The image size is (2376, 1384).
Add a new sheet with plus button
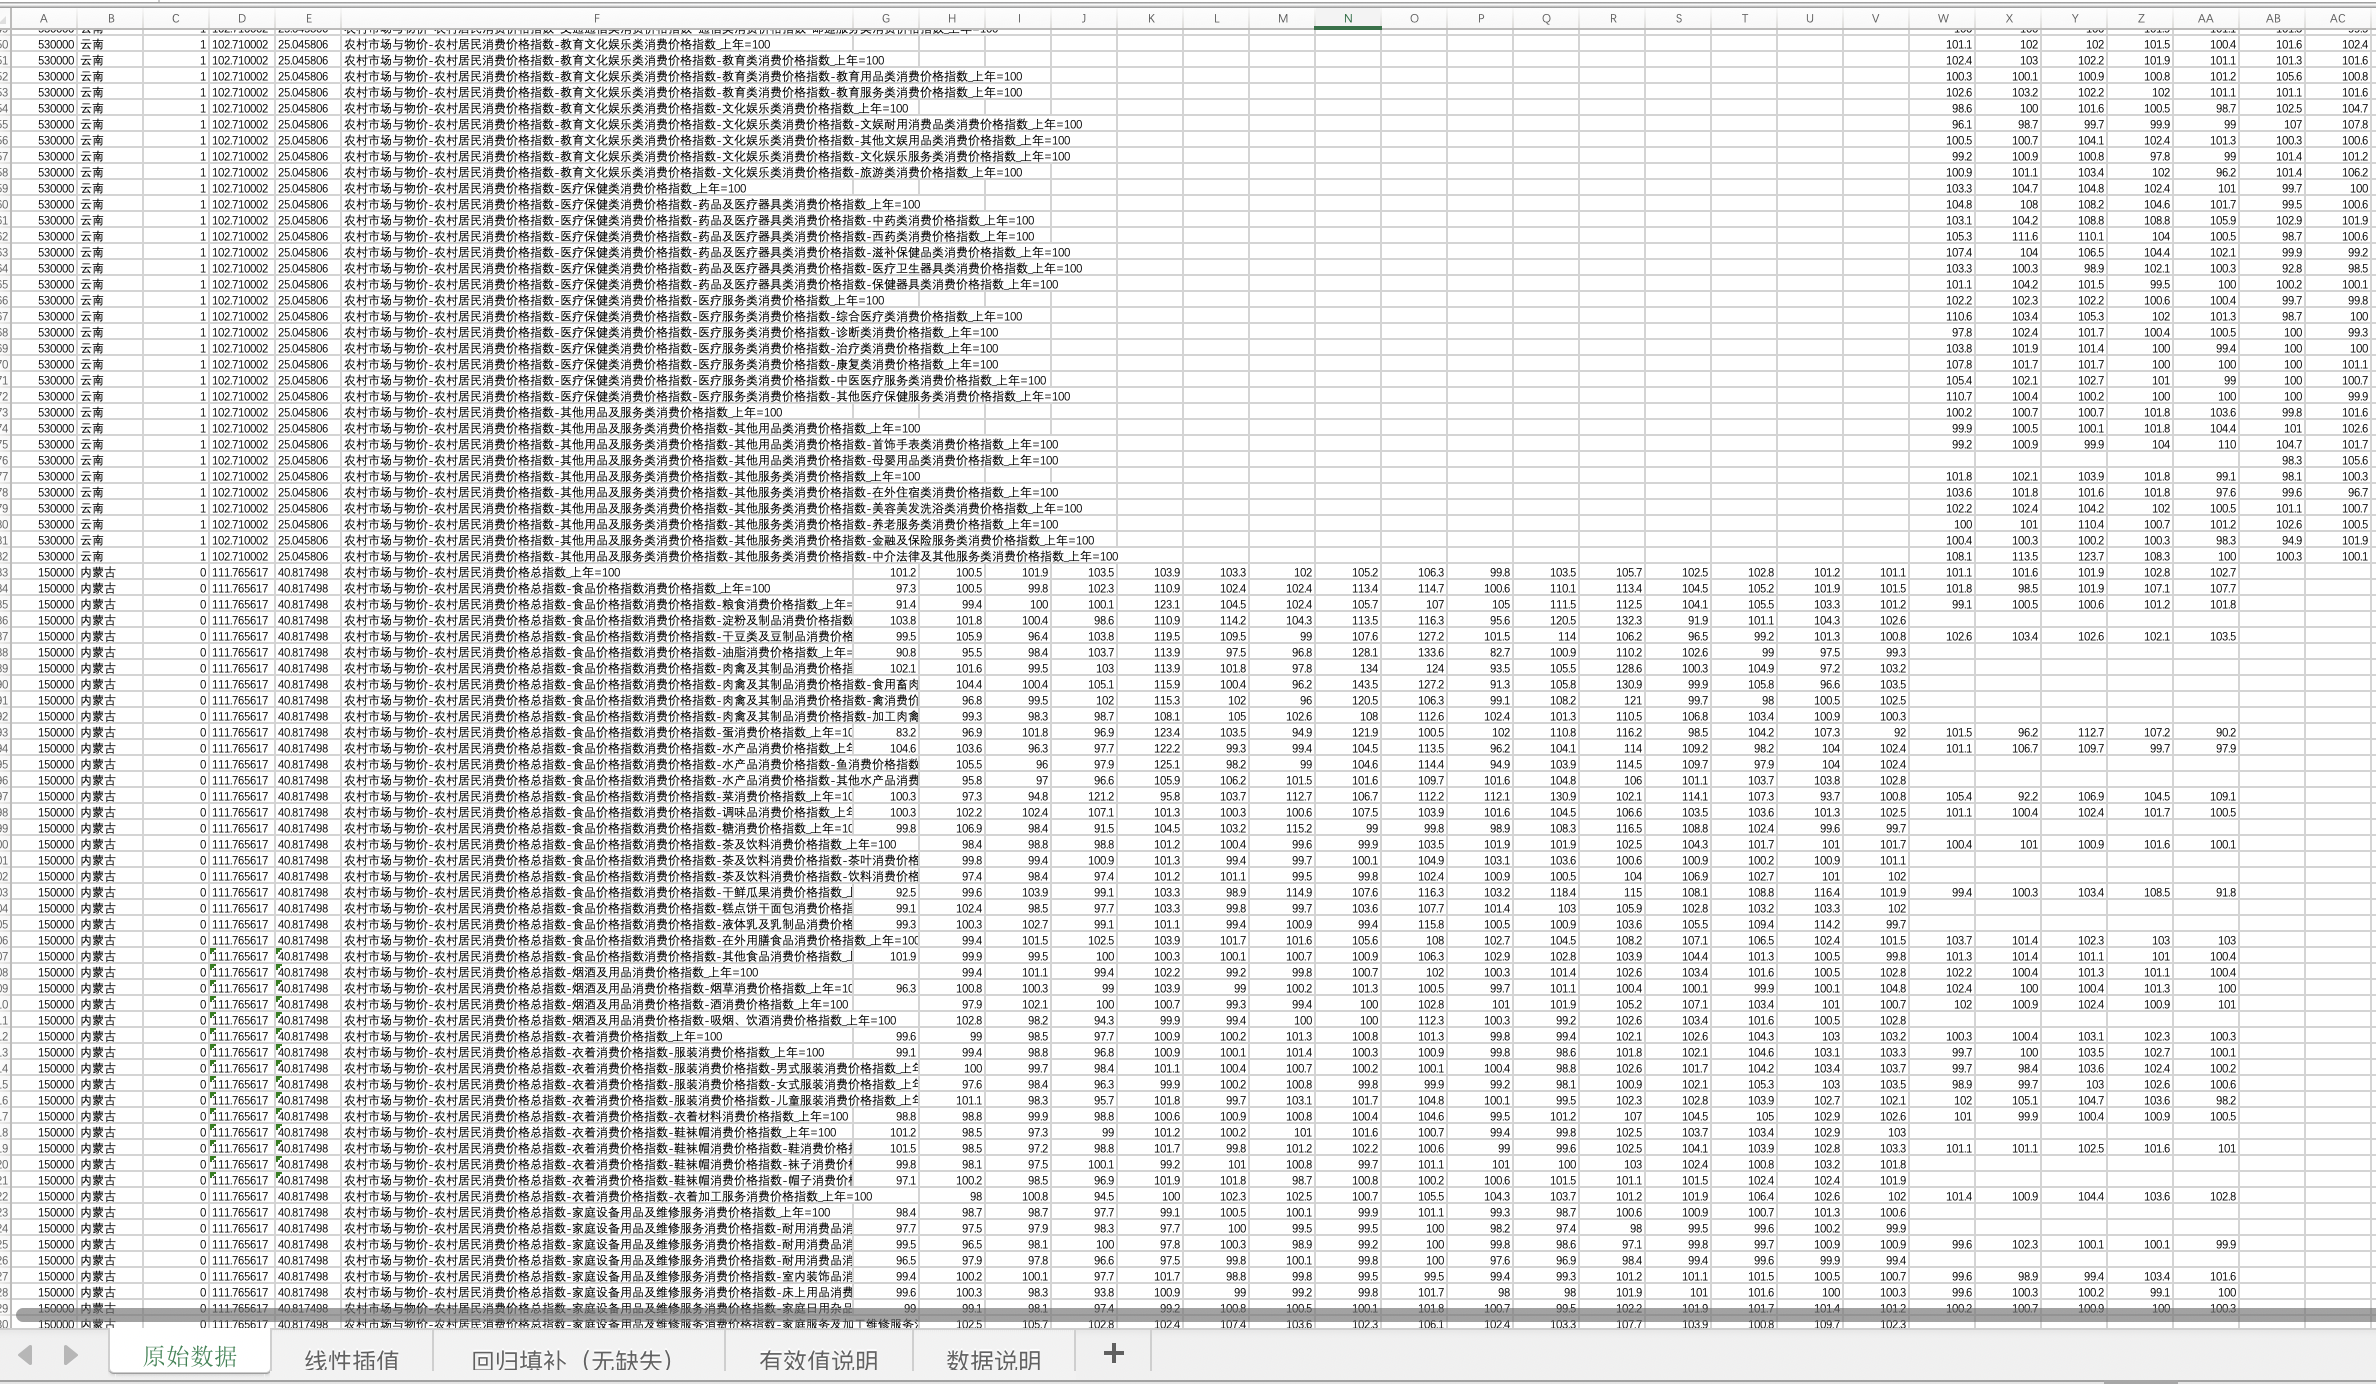click(x=1113, y=1354)
